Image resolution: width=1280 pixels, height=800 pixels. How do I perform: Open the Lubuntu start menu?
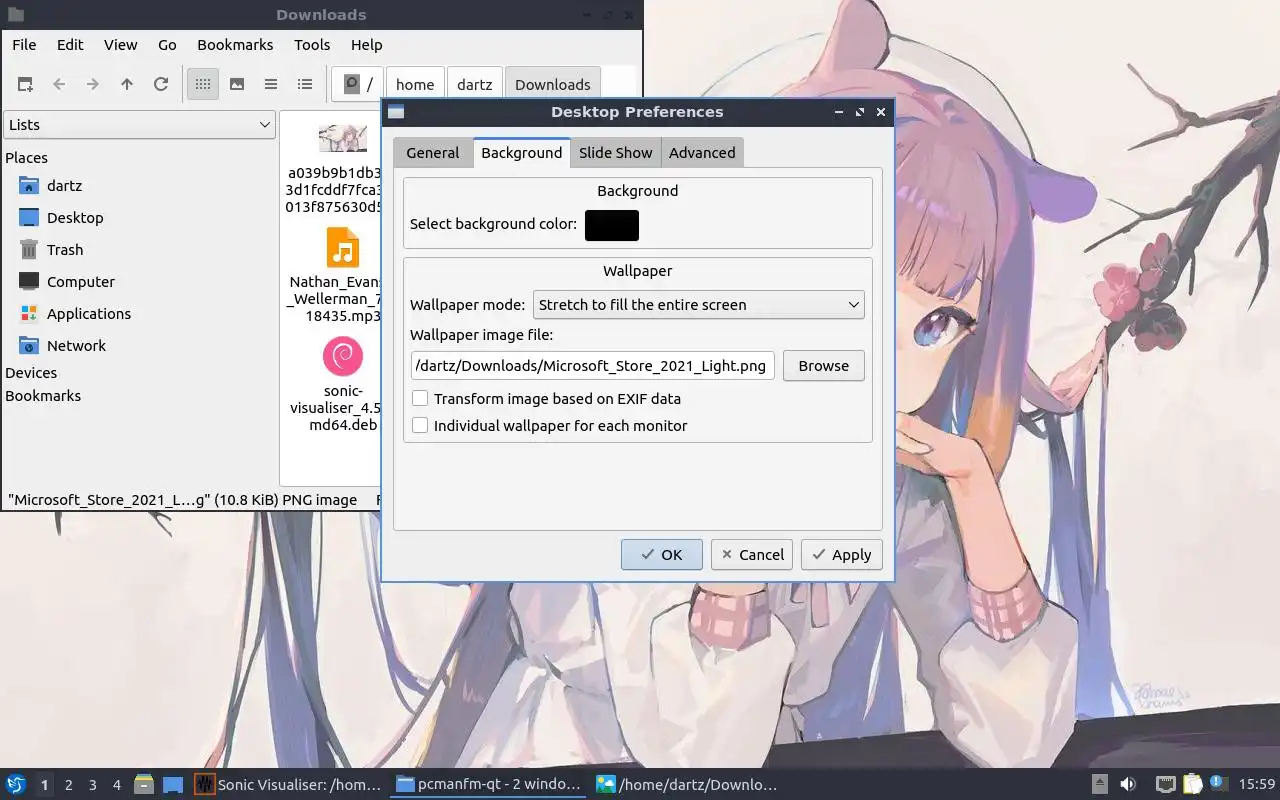click(x=16, y=784)
